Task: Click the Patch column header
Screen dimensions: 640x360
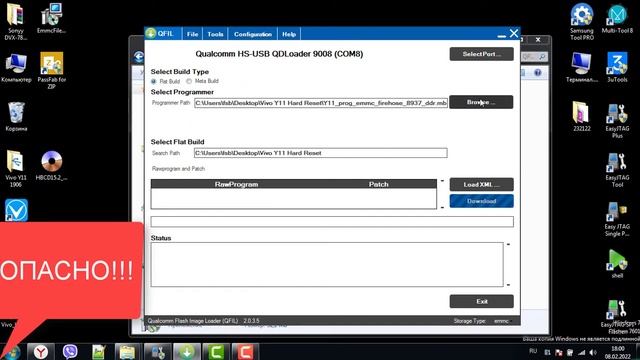Action: (x=378, y=184)
